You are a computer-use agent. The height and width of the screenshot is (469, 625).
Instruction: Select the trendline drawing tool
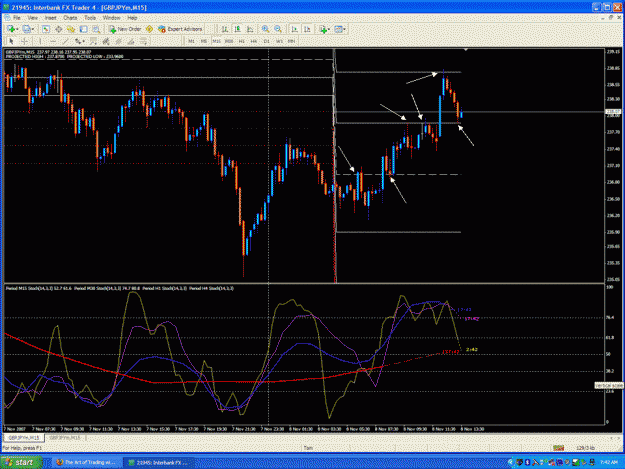coord(65,41)
